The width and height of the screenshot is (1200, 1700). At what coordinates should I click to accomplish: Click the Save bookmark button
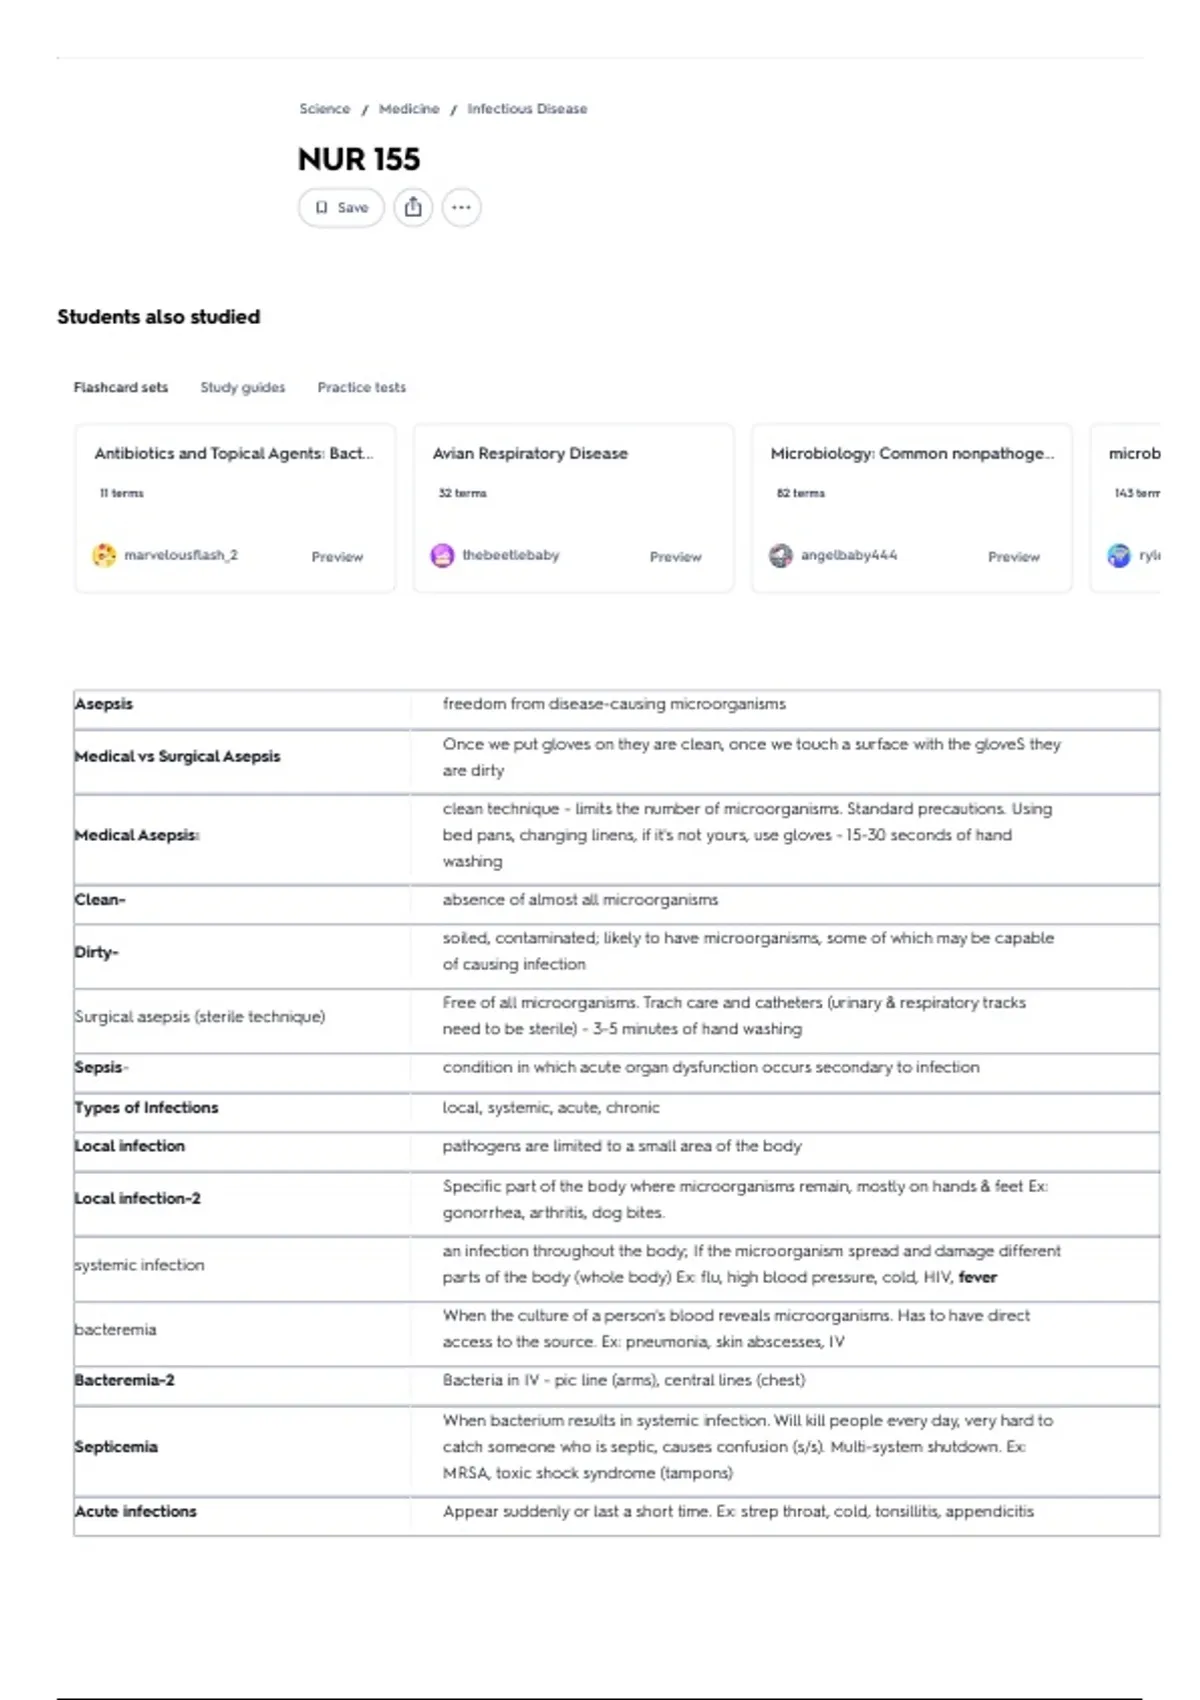341,208
